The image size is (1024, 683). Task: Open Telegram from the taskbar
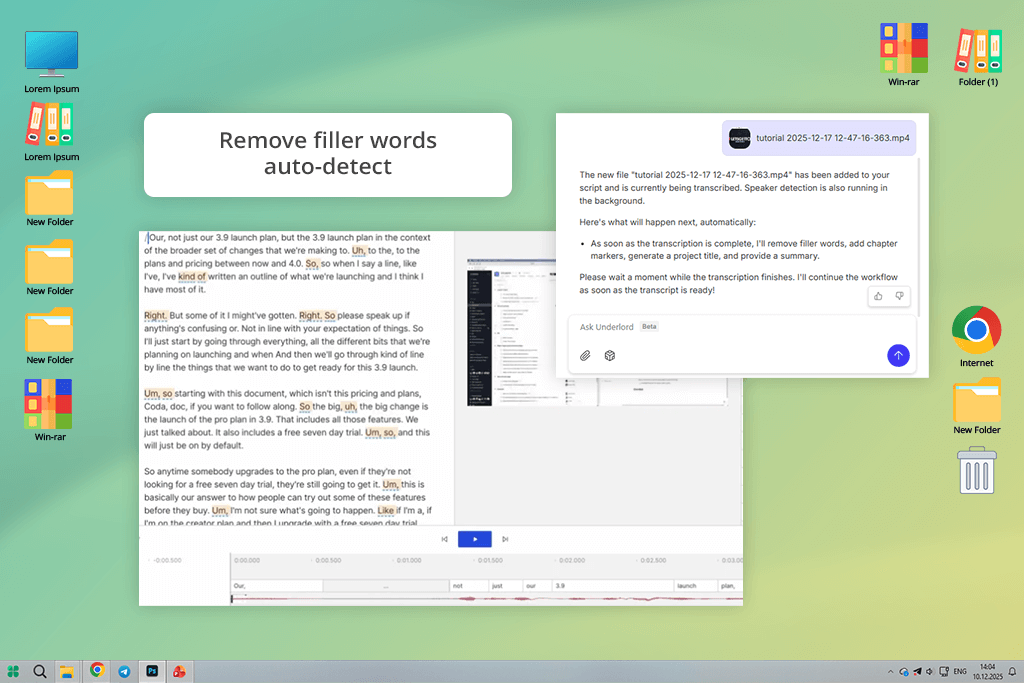pos(124,671)
